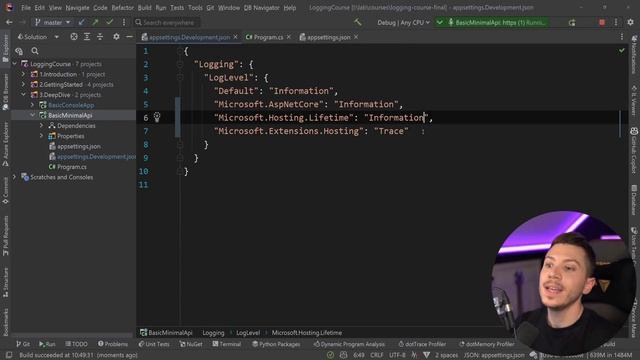Open the Git tool window

23,344
